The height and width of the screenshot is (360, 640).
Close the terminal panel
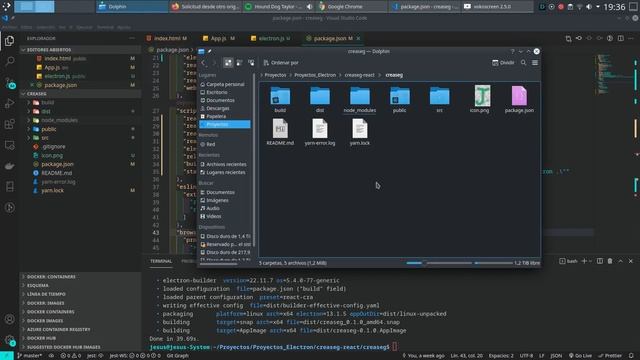[631, 261]
